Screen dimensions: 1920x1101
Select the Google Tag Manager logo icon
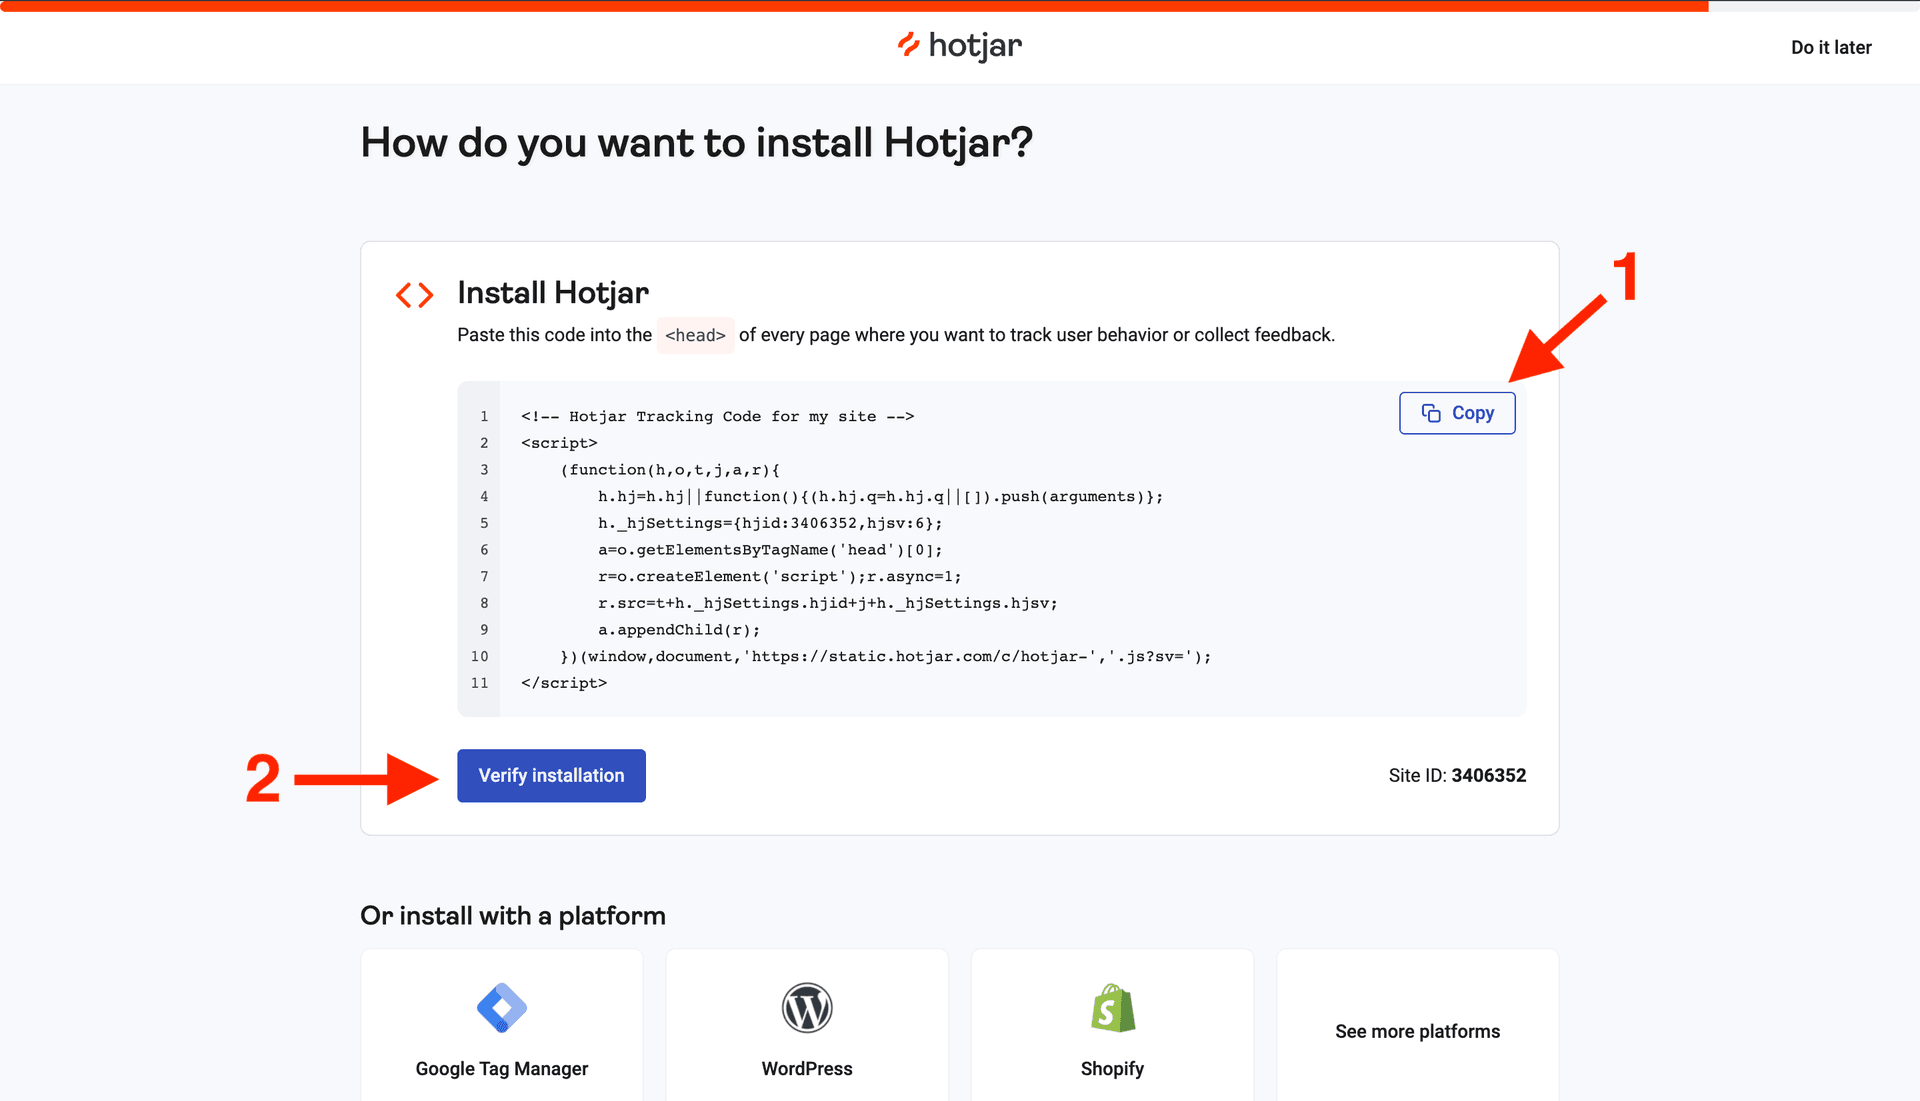[502, 1008]
